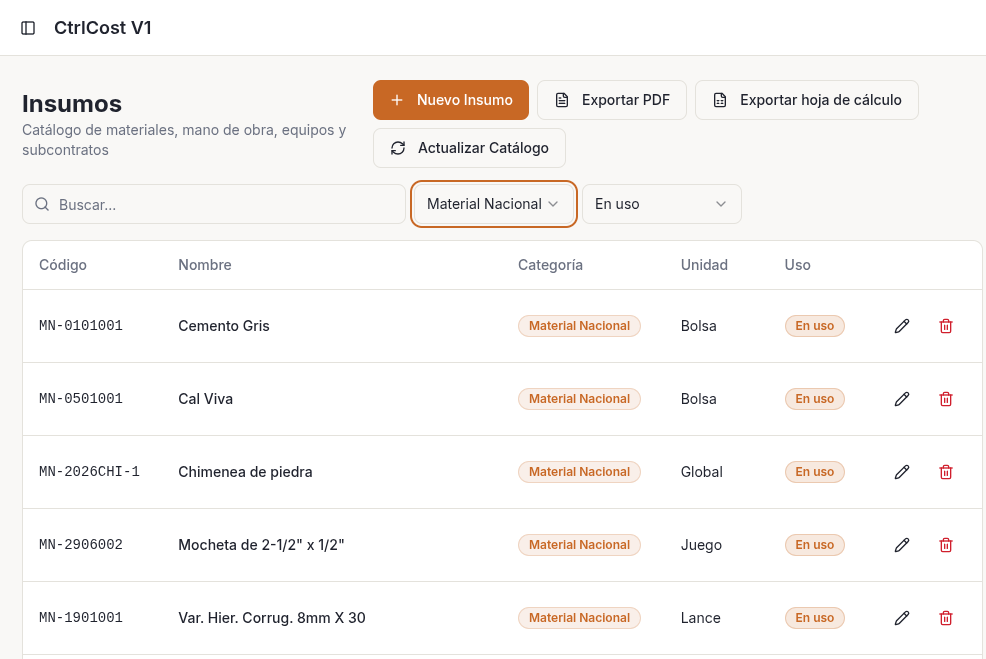
Task: Delete the Mocheta row via trash icon
Action: tap(946, 545)
